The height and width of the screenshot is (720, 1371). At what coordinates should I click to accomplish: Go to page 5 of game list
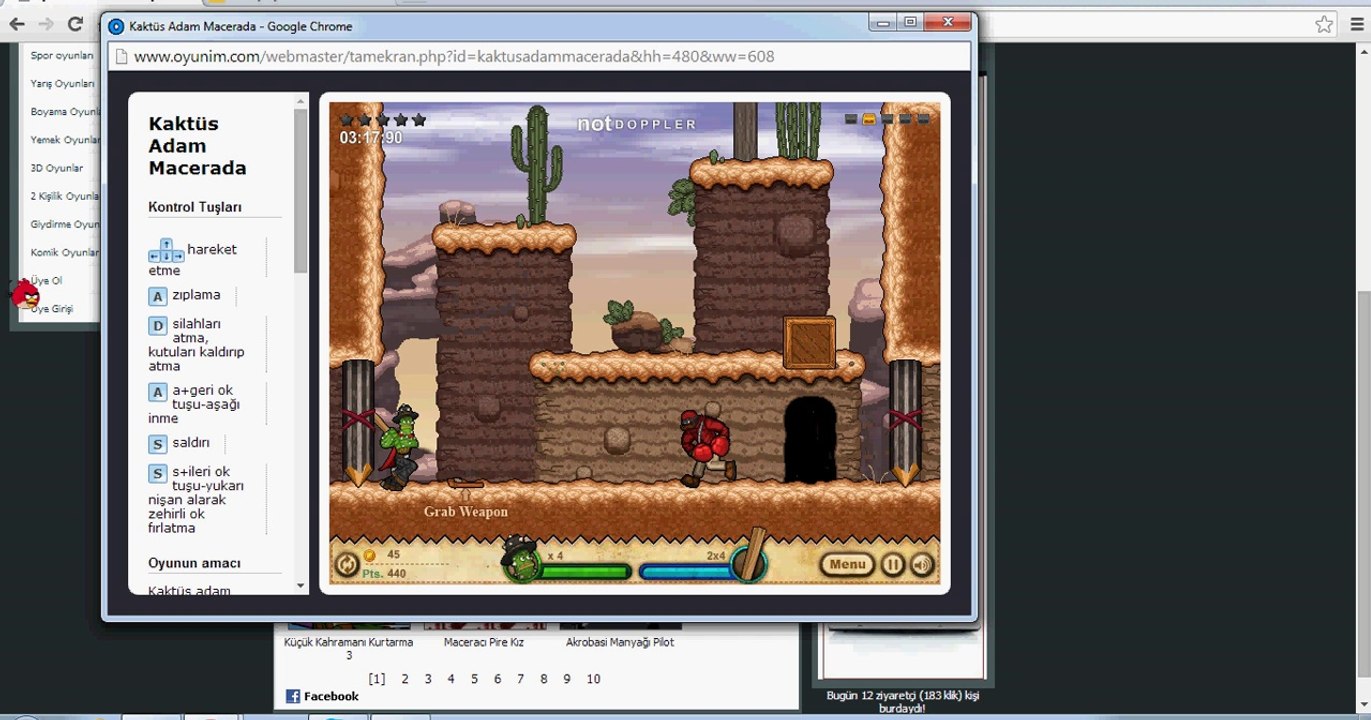click(474, 679)
